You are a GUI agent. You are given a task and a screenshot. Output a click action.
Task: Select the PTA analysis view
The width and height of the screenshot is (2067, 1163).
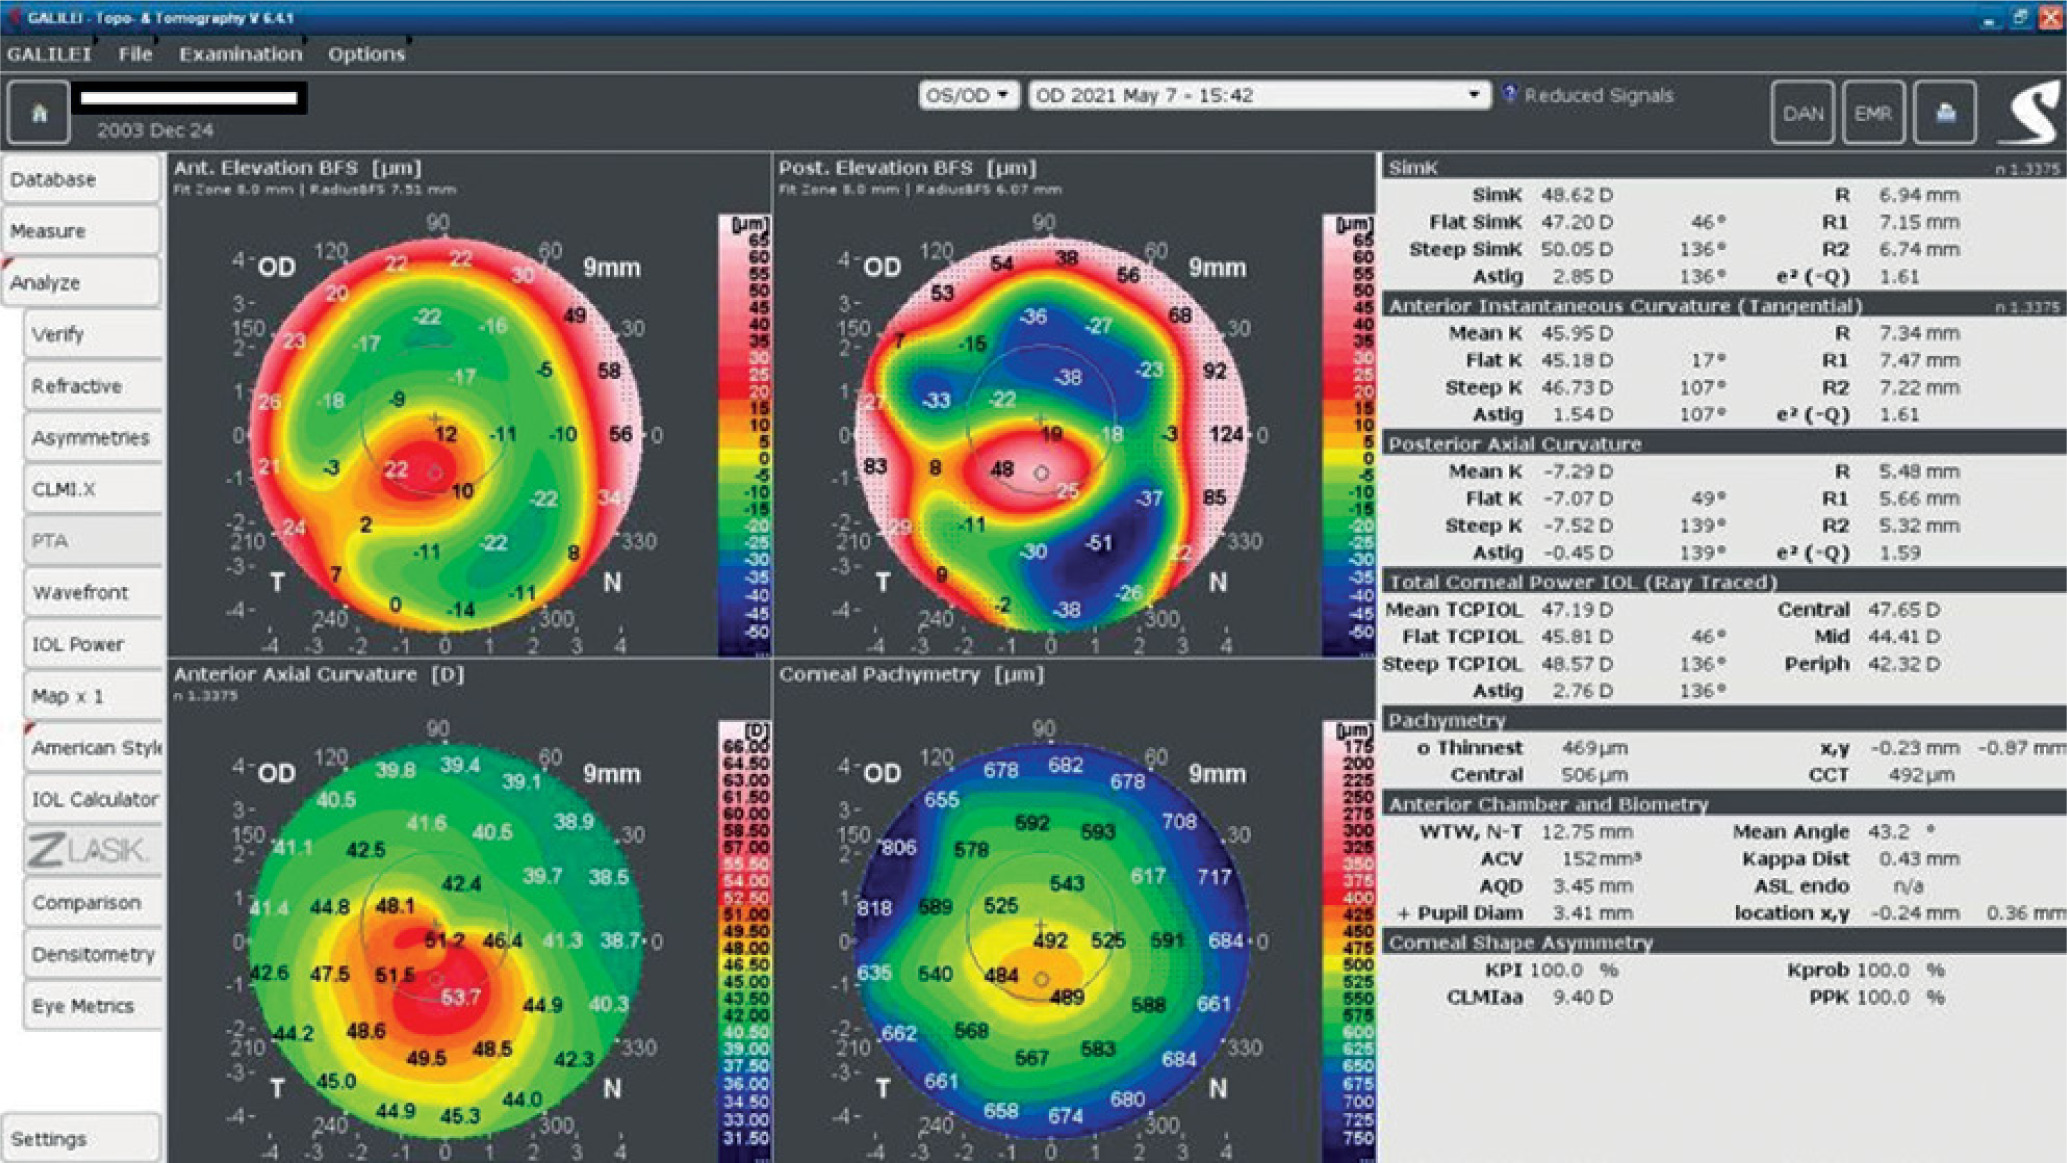(92, 541)
